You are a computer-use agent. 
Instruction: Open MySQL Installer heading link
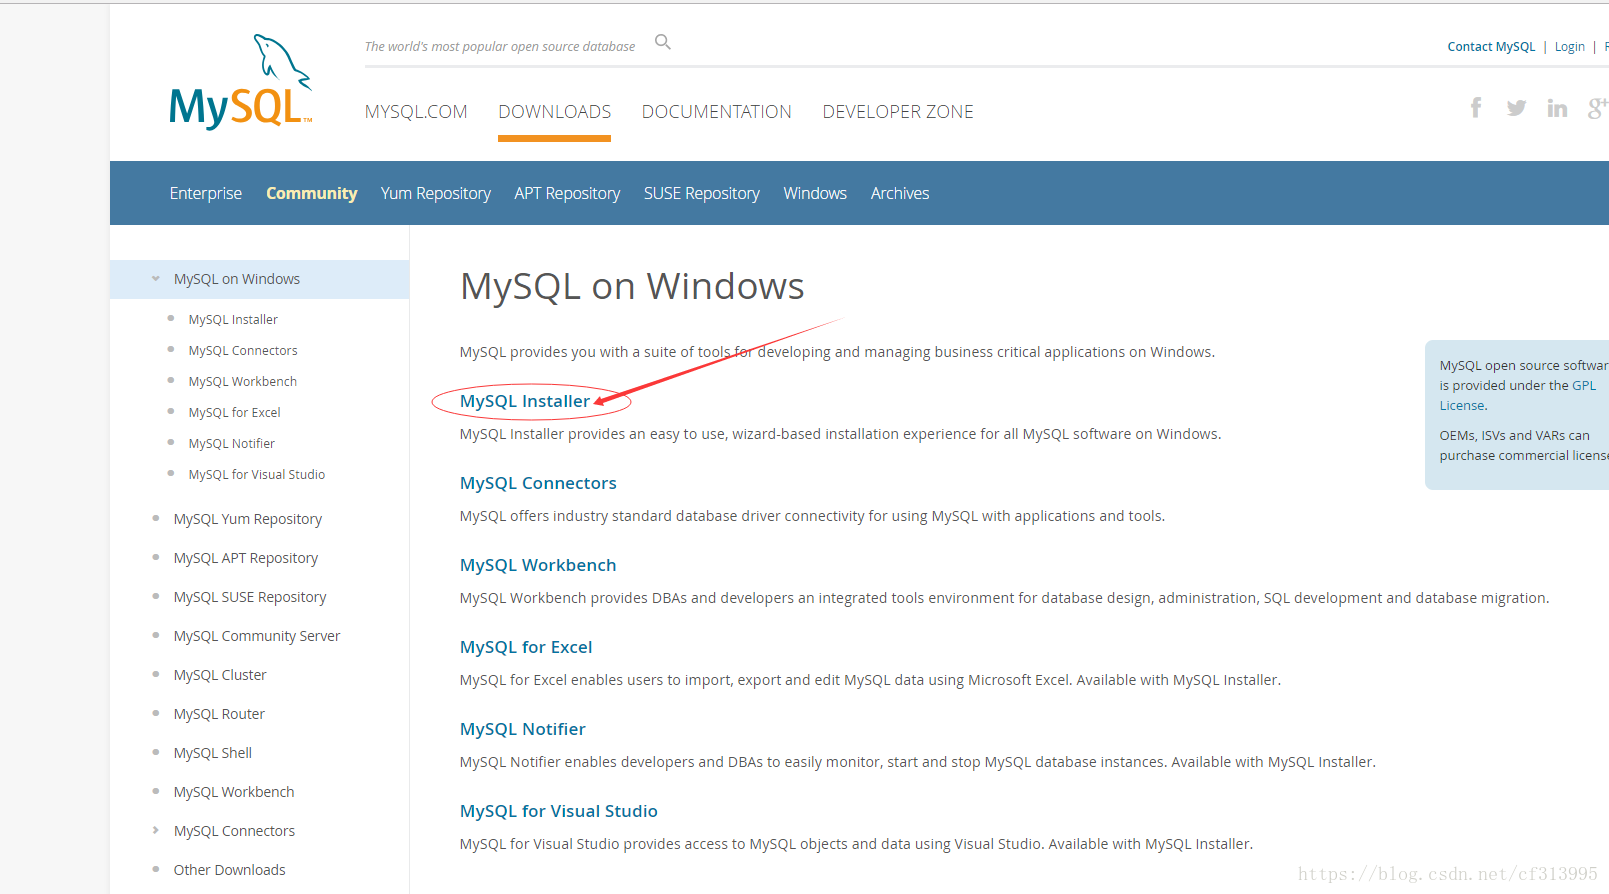(x=525, y=401)
